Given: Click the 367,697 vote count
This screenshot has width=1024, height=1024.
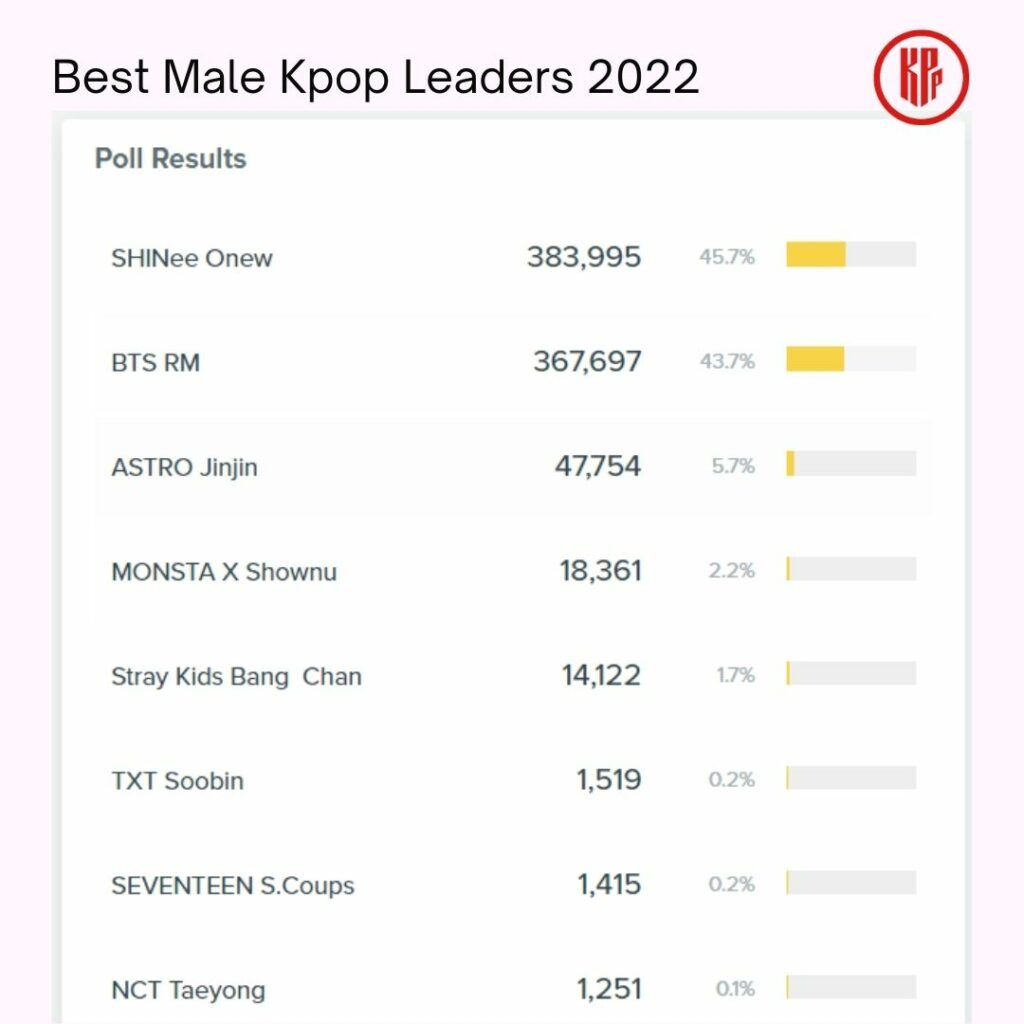Looking at the screenshot, I should 587,361.
